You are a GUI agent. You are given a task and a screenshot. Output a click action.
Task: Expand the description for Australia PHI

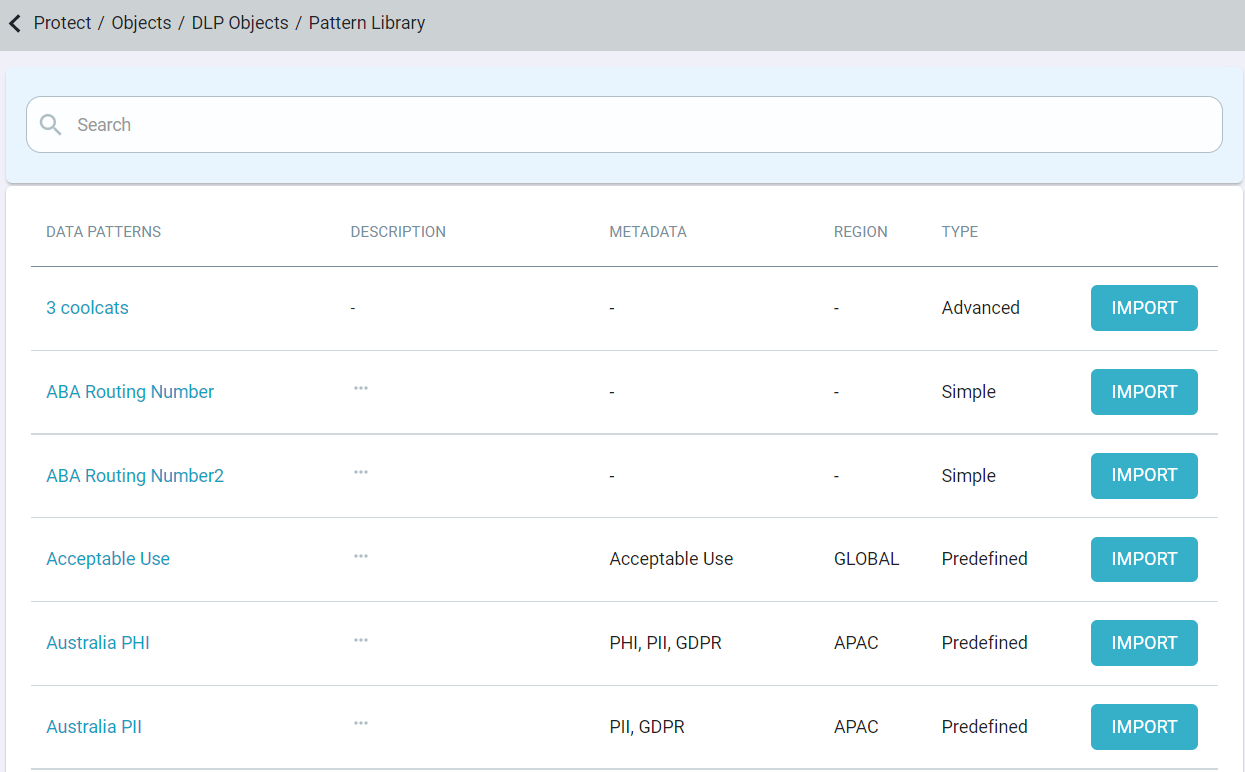coord(361,642)
